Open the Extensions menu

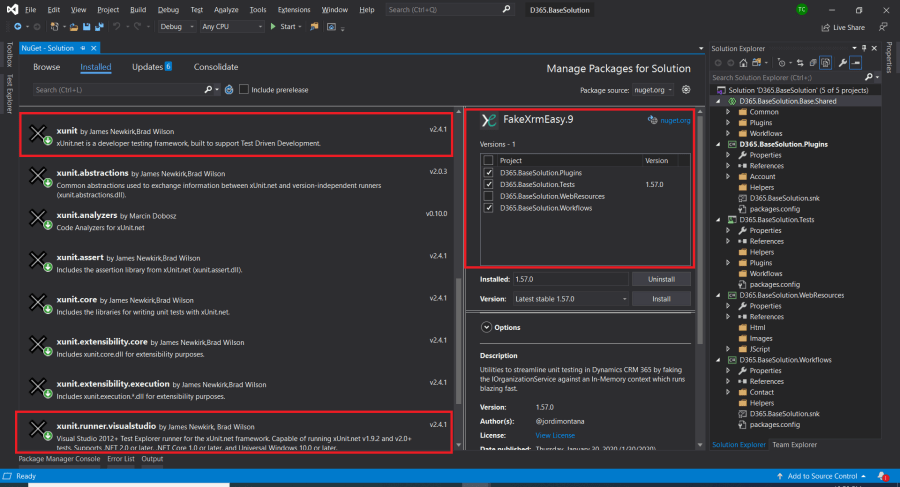click(293, 9)
